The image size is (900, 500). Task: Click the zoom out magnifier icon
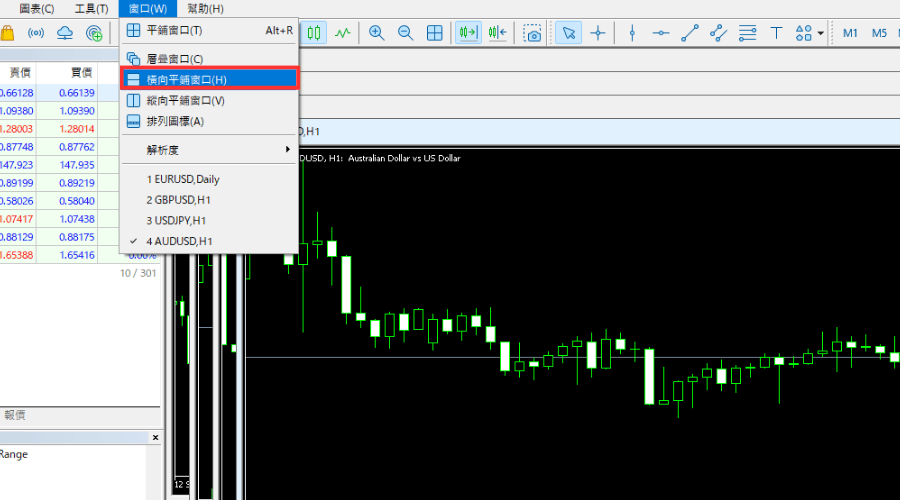(x=406, y=33)
